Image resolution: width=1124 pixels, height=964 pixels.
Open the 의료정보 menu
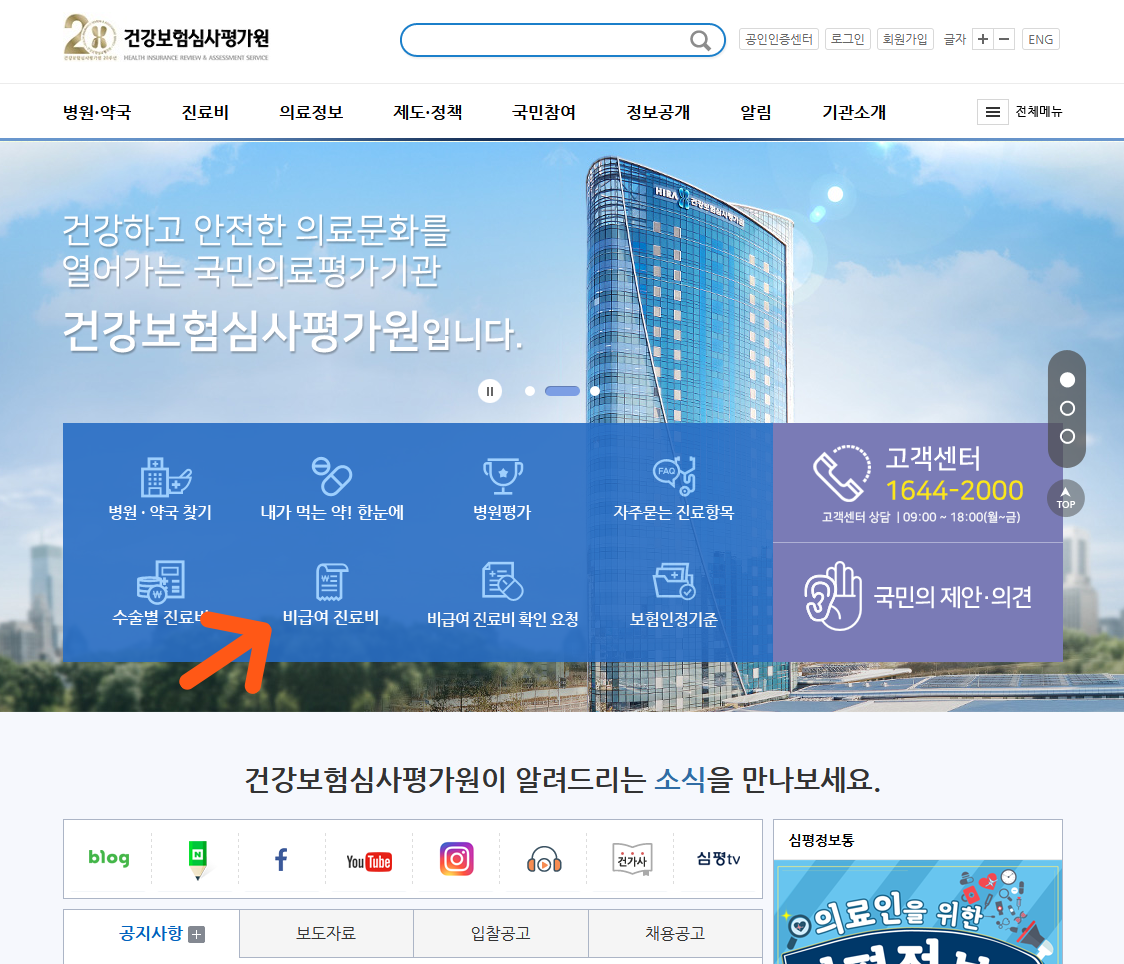(x=311, y=113)
